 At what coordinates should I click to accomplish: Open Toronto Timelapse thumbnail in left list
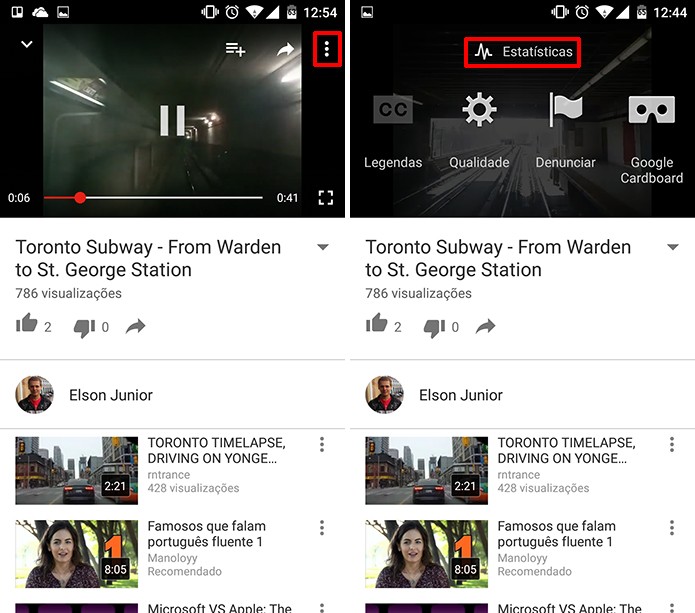click(77, 471)
